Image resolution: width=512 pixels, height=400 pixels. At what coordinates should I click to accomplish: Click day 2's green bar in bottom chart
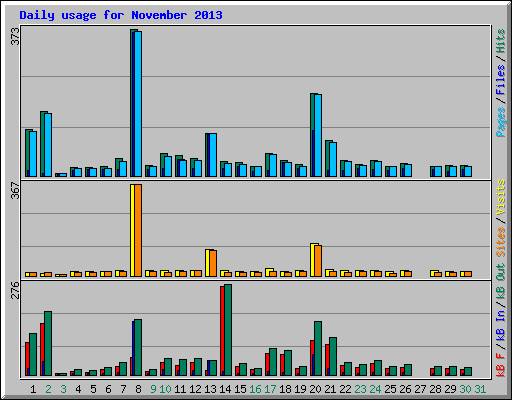48,344
